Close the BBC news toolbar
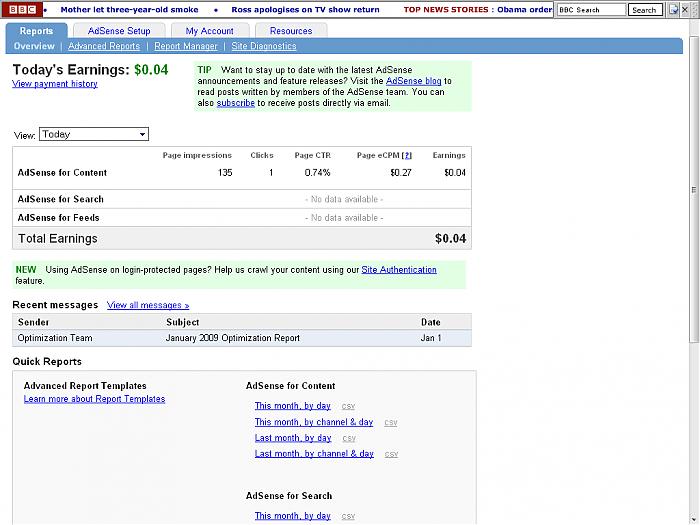Screen dimensions: 700x525 click(685, 9)
